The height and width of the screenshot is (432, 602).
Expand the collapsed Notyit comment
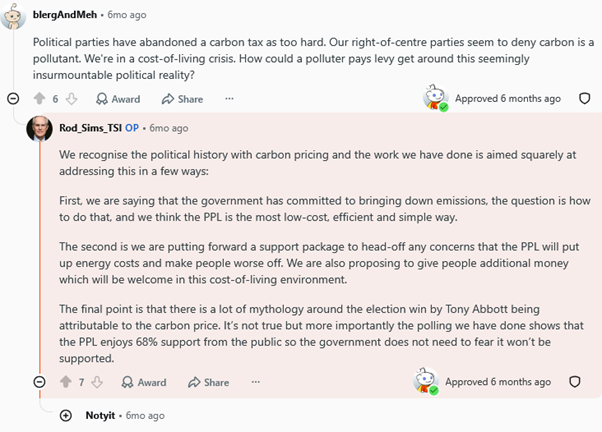tap(66, 415)
